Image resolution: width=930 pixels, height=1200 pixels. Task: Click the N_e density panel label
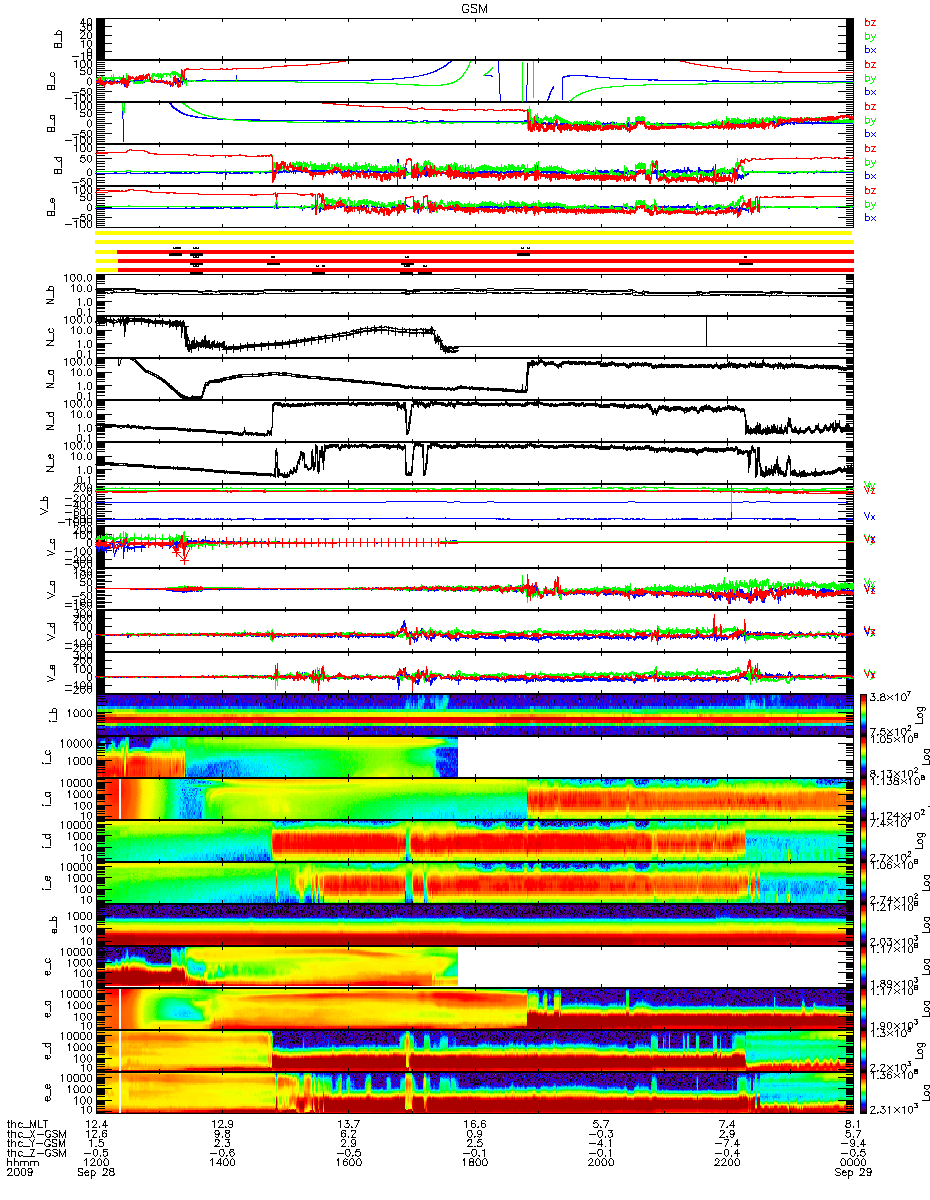pyautogui.click(x=51, y=463)
